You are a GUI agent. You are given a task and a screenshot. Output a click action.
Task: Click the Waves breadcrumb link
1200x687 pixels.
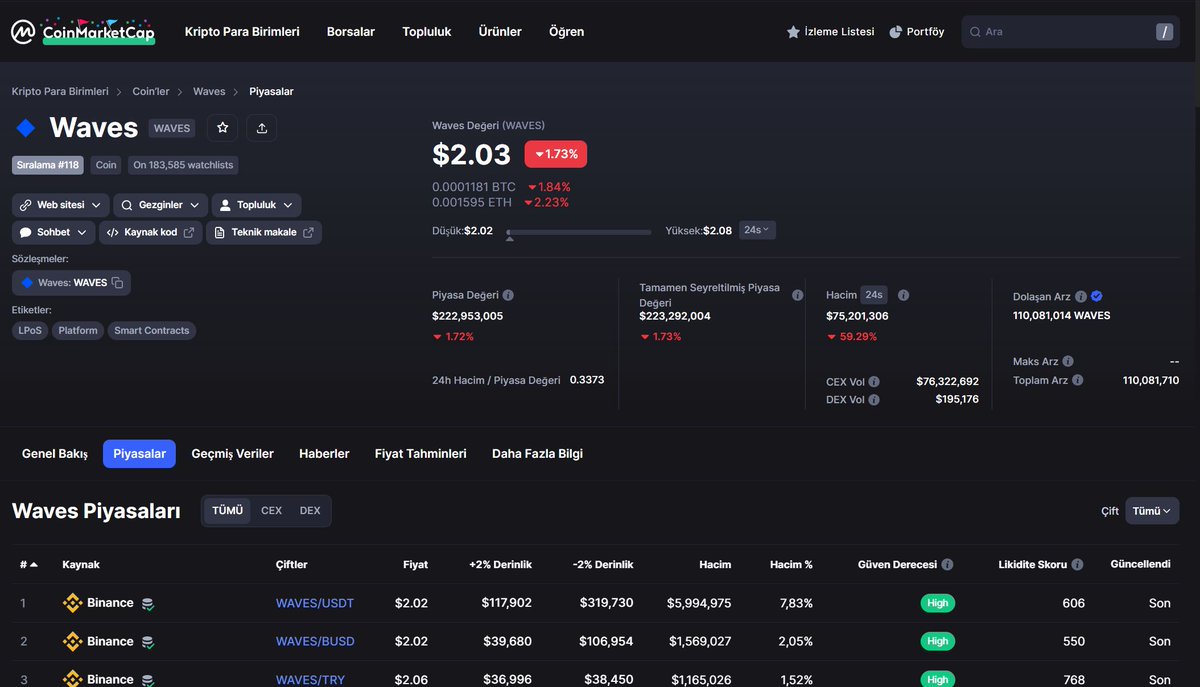click(x=209, y=91)
